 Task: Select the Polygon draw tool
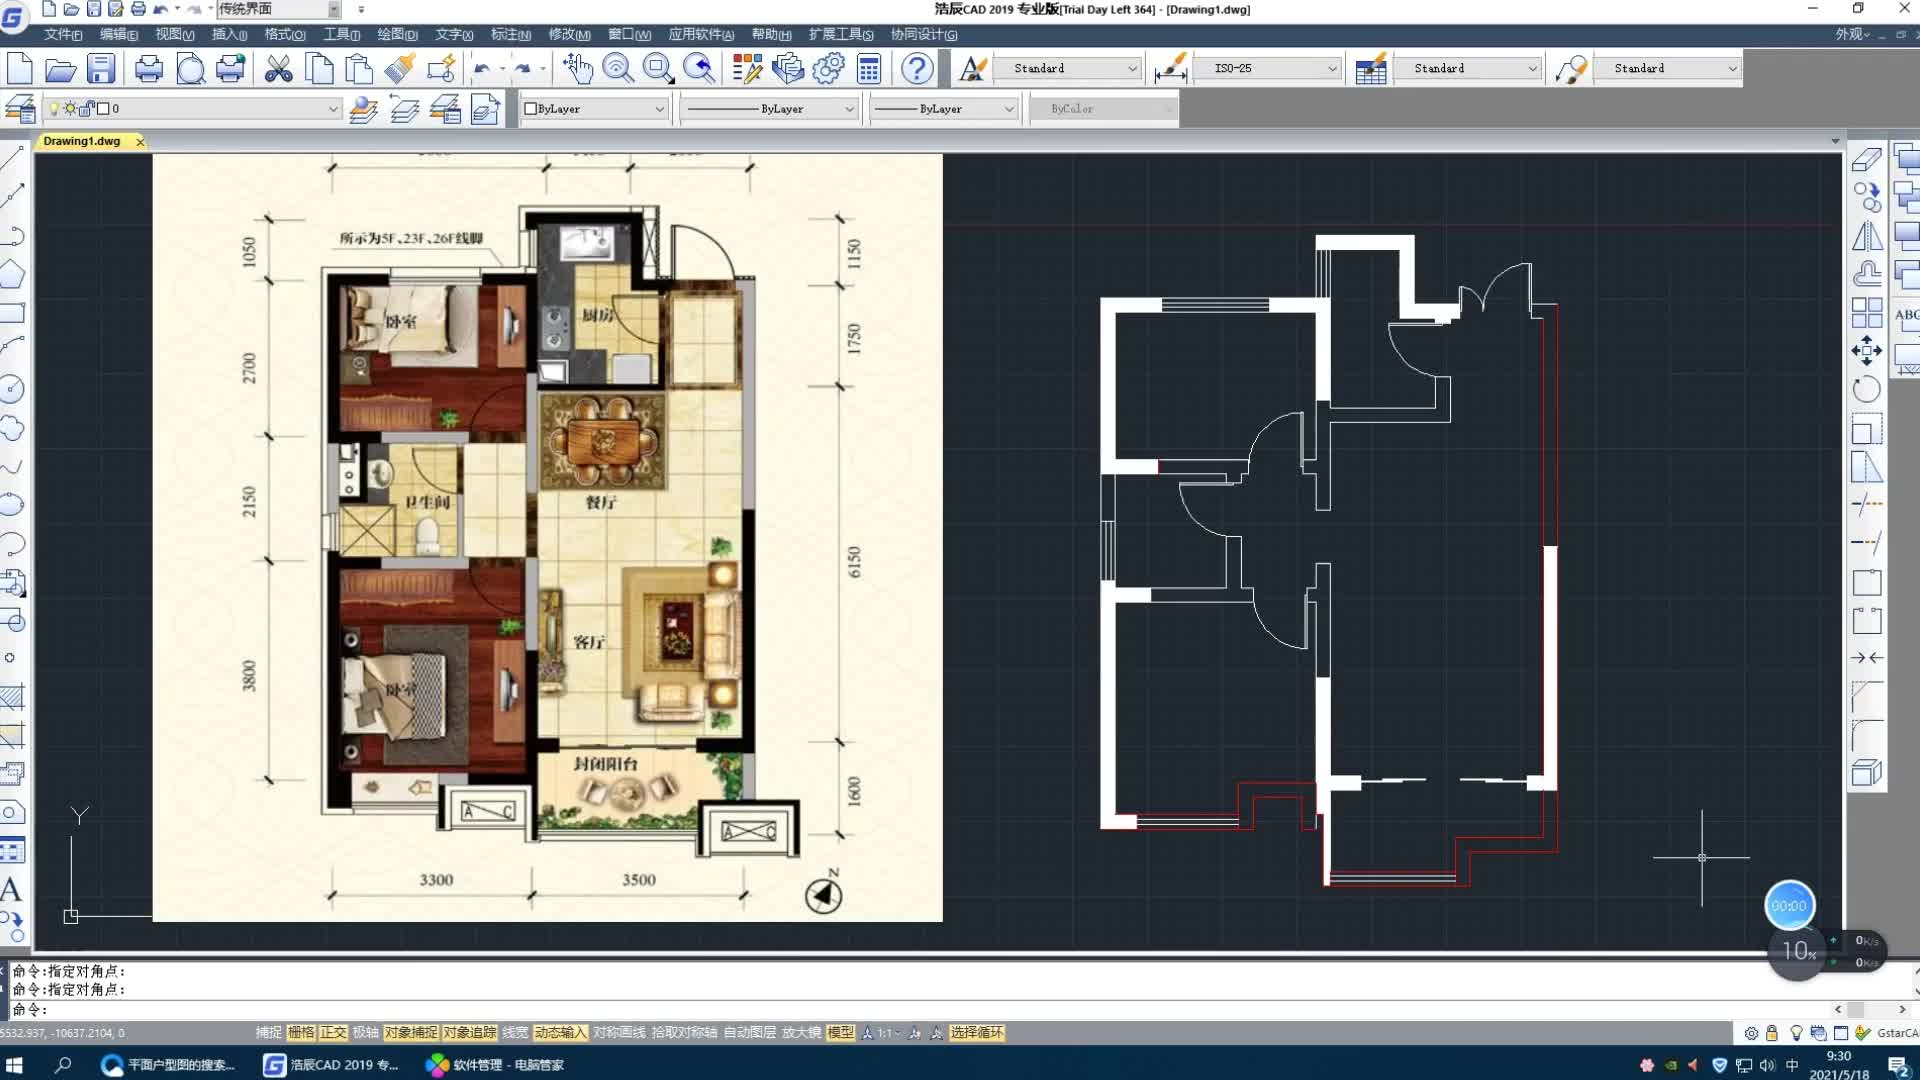[x=13, y=274]
